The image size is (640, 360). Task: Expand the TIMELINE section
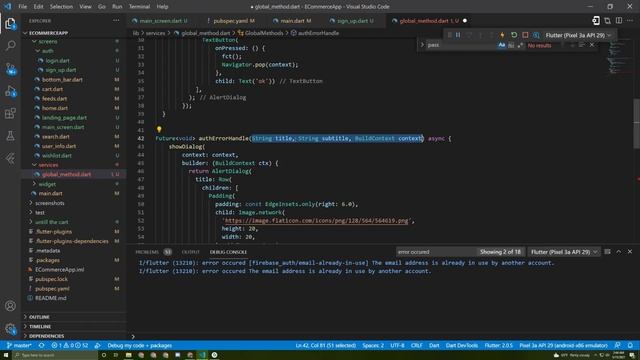coord(40,327)
